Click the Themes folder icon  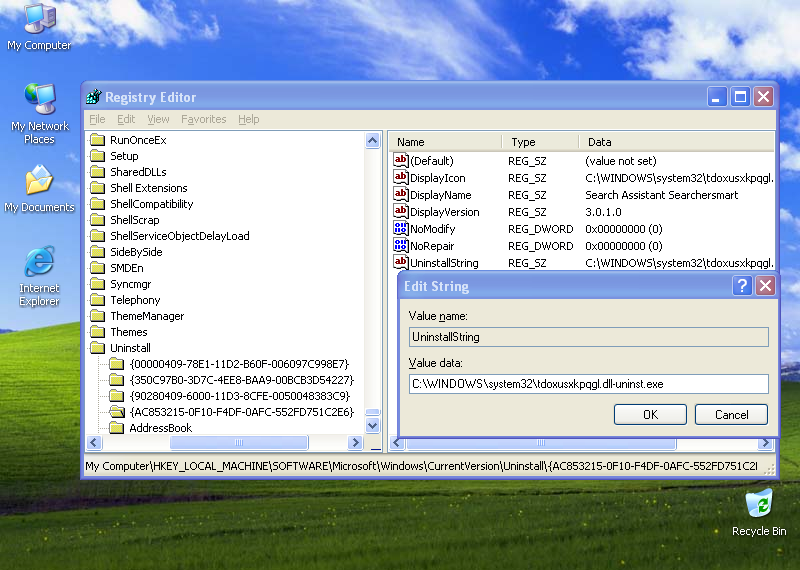[x=97, y=332]
